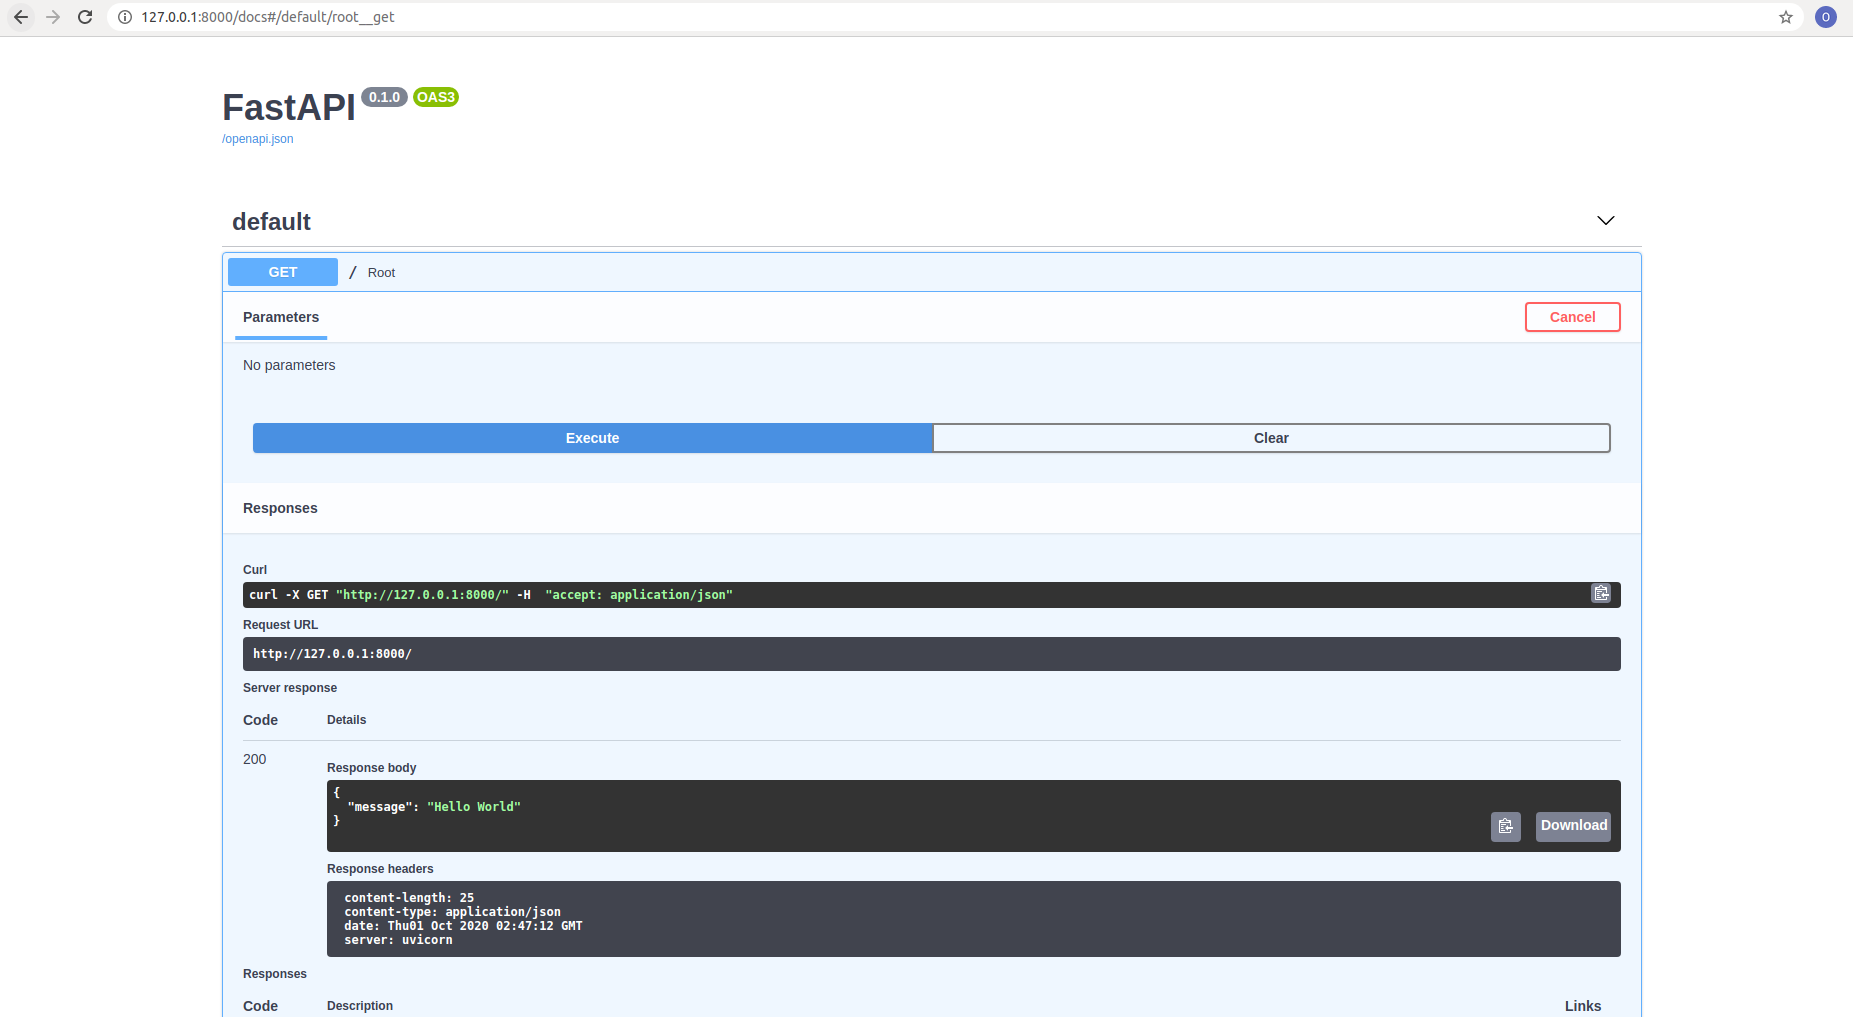This screenshot has width=1853, height=1017.
Task: Bookmark this page with the star icon
Action: (x=1786, y=17)
